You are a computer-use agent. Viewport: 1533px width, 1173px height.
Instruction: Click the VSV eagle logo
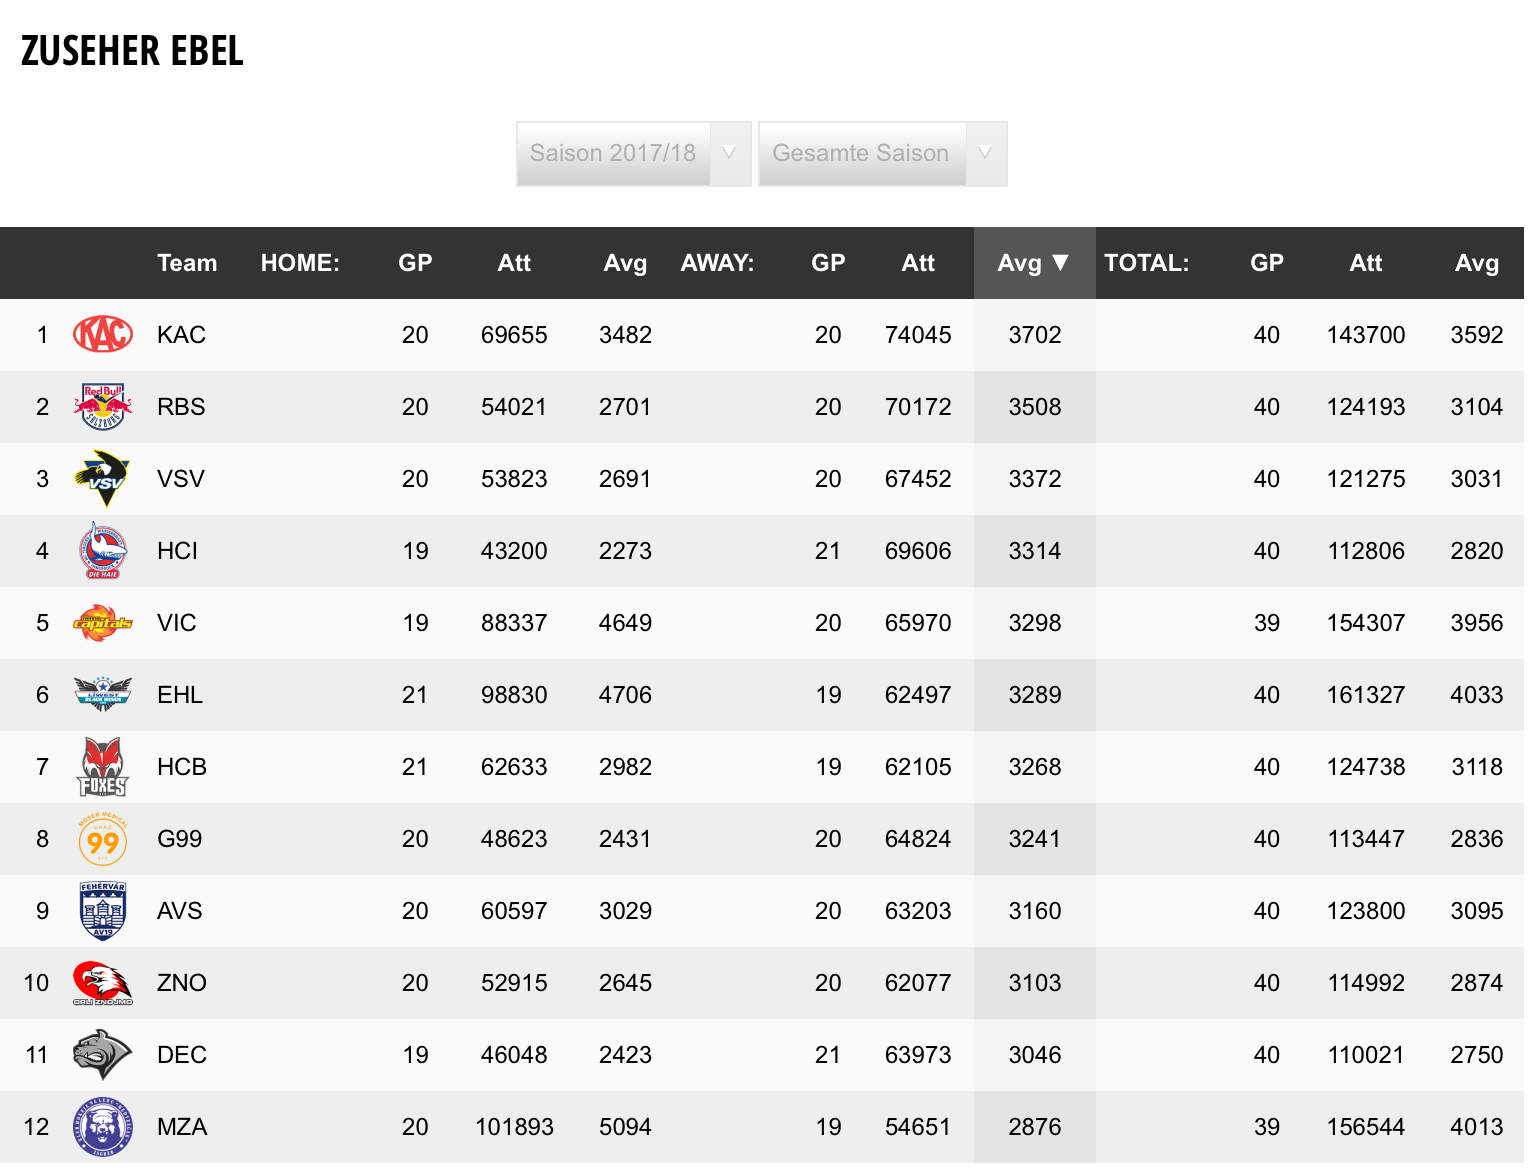(103, 479)
